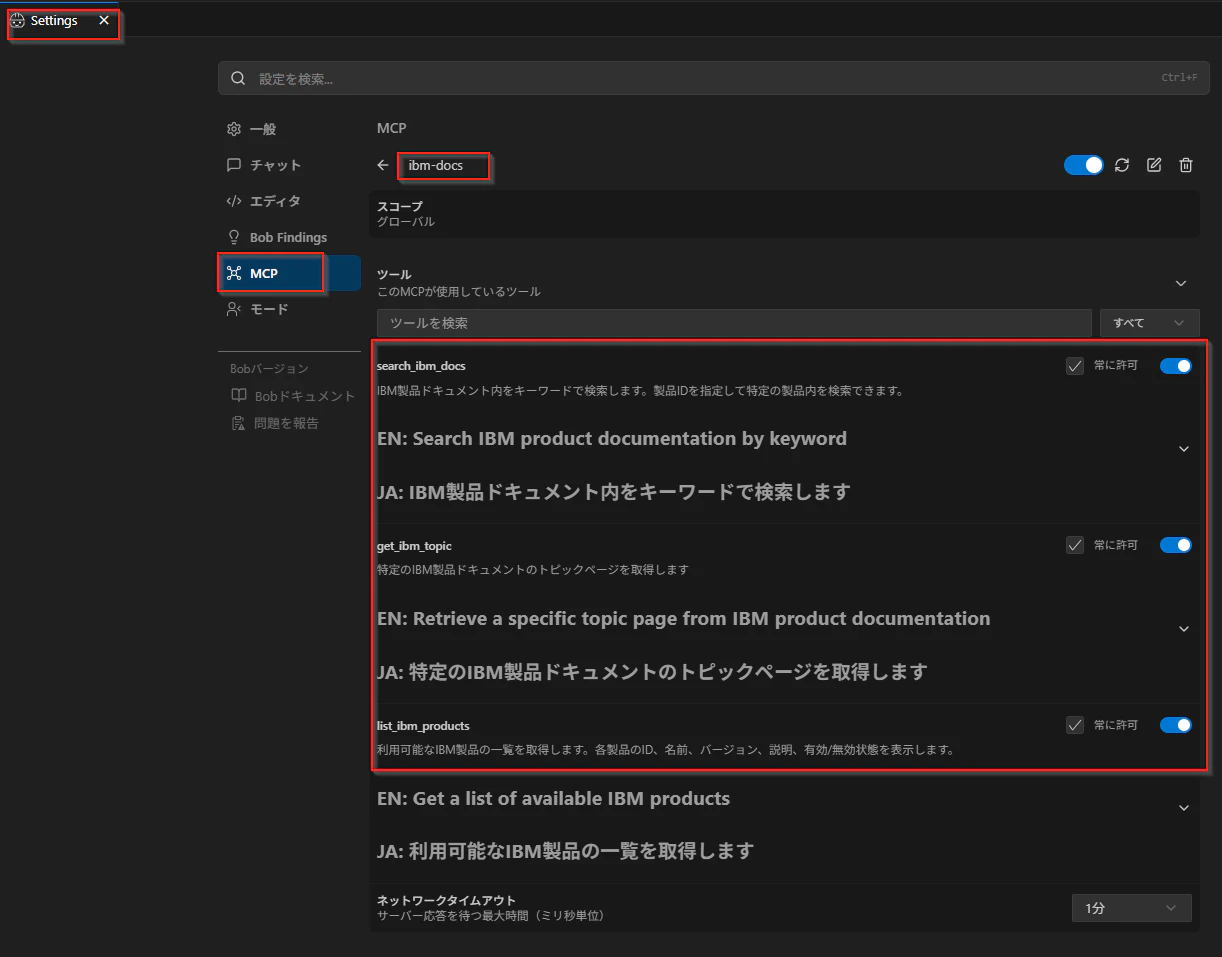Close the Settings tab
Image resolution: width=1222 pixels, height=957 pixels.
[104, 20]
